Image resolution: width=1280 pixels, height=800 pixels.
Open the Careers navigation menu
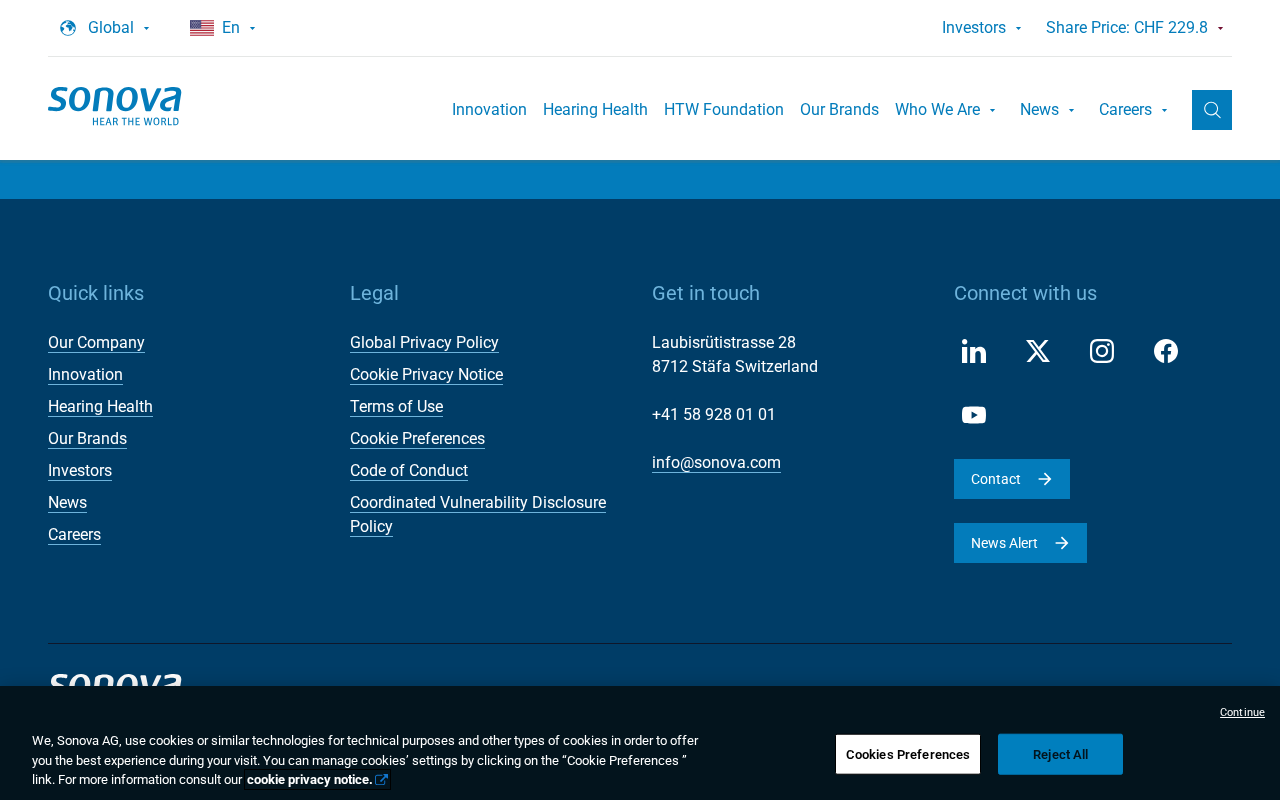(1133, 110)
